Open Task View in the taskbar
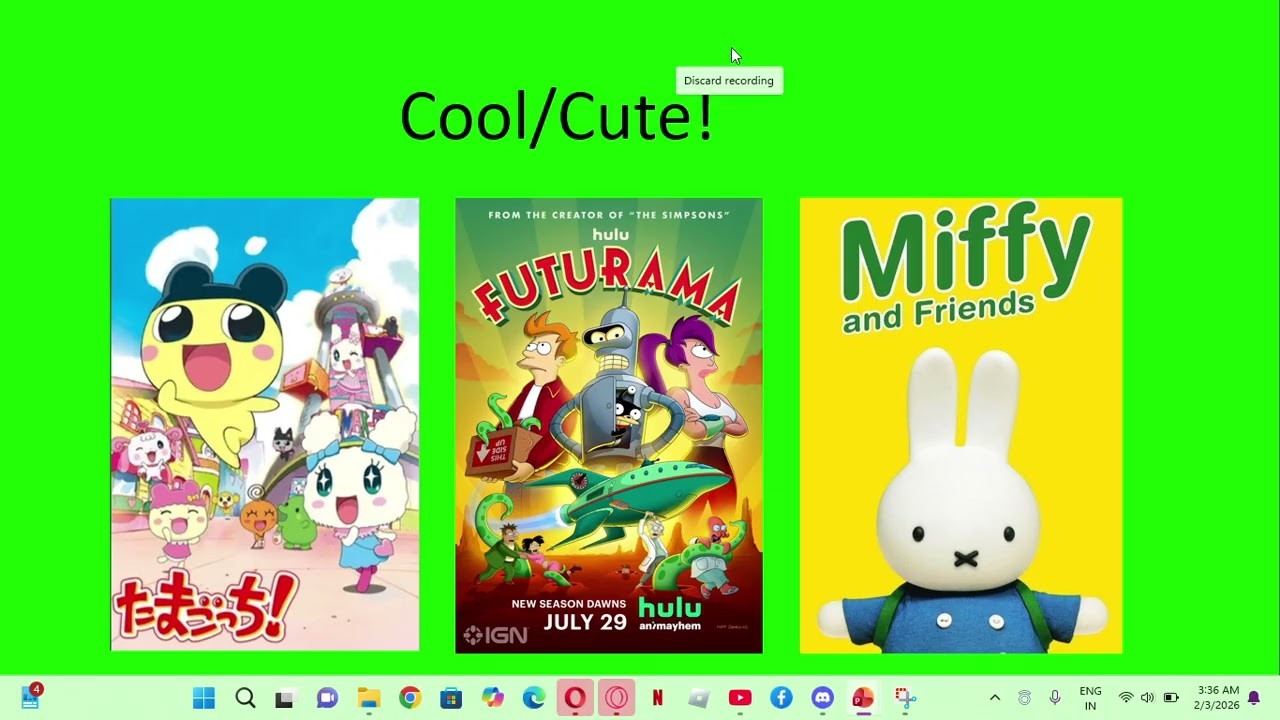1280x720 pixels. (x=285, y=698)
